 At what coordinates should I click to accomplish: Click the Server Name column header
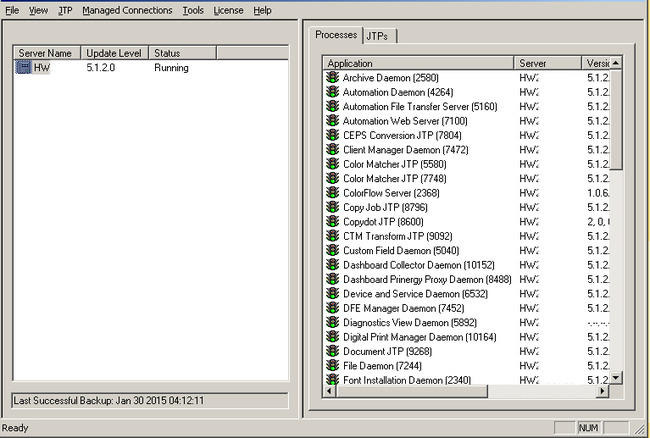[47, 53]
